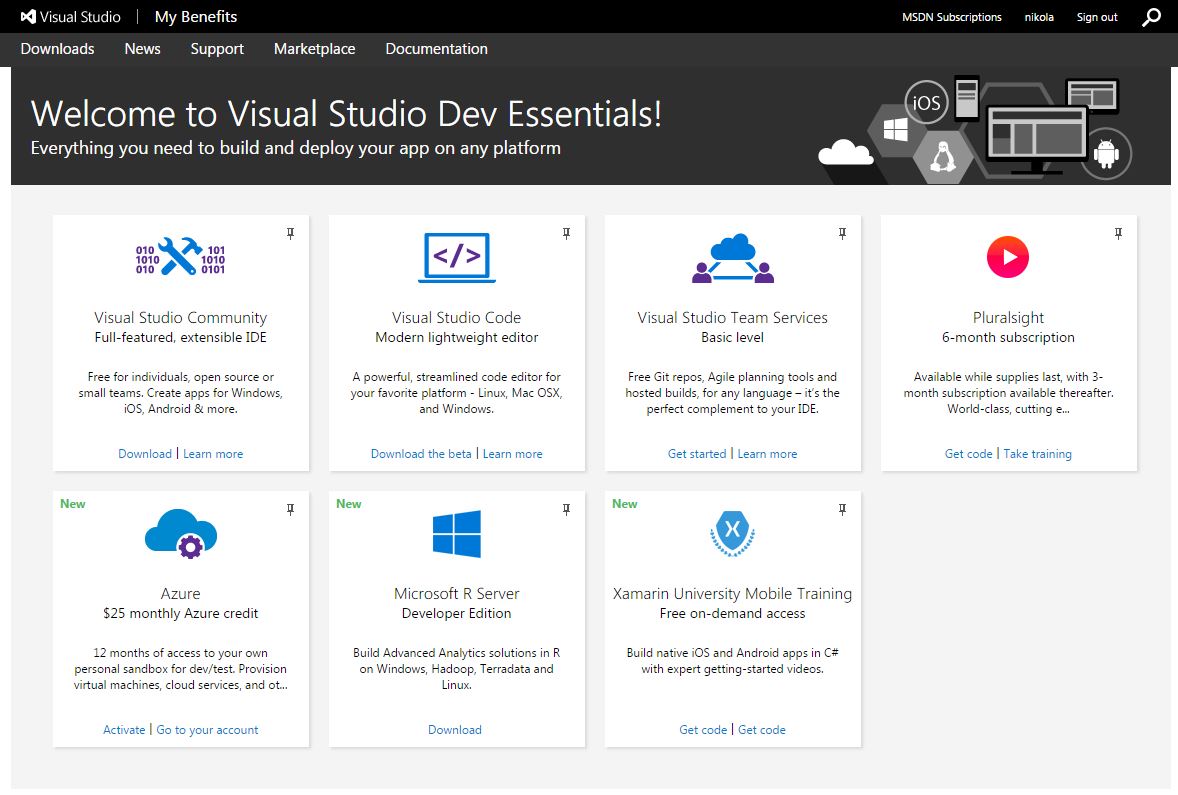Go to your Azure account
This screenshot has width=1178, height=795.
pyautogui.click(x=207, y=730)
